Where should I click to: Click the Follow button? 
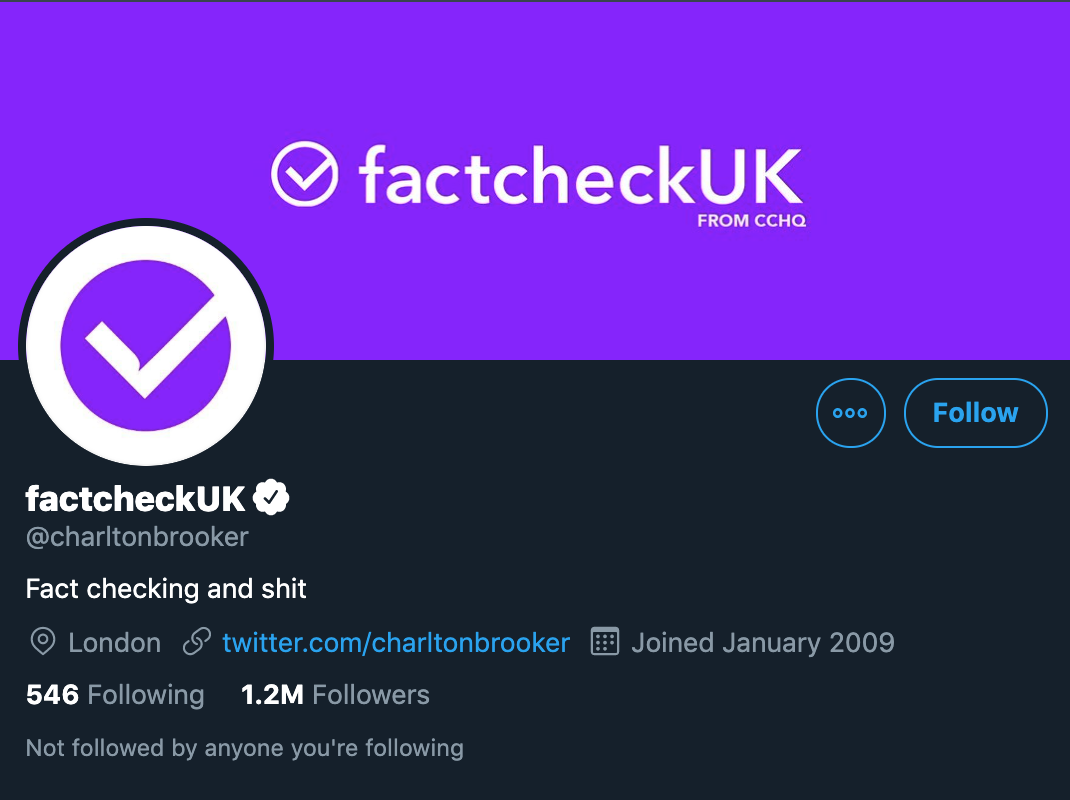pyautogui.click(x=975, y=412)
